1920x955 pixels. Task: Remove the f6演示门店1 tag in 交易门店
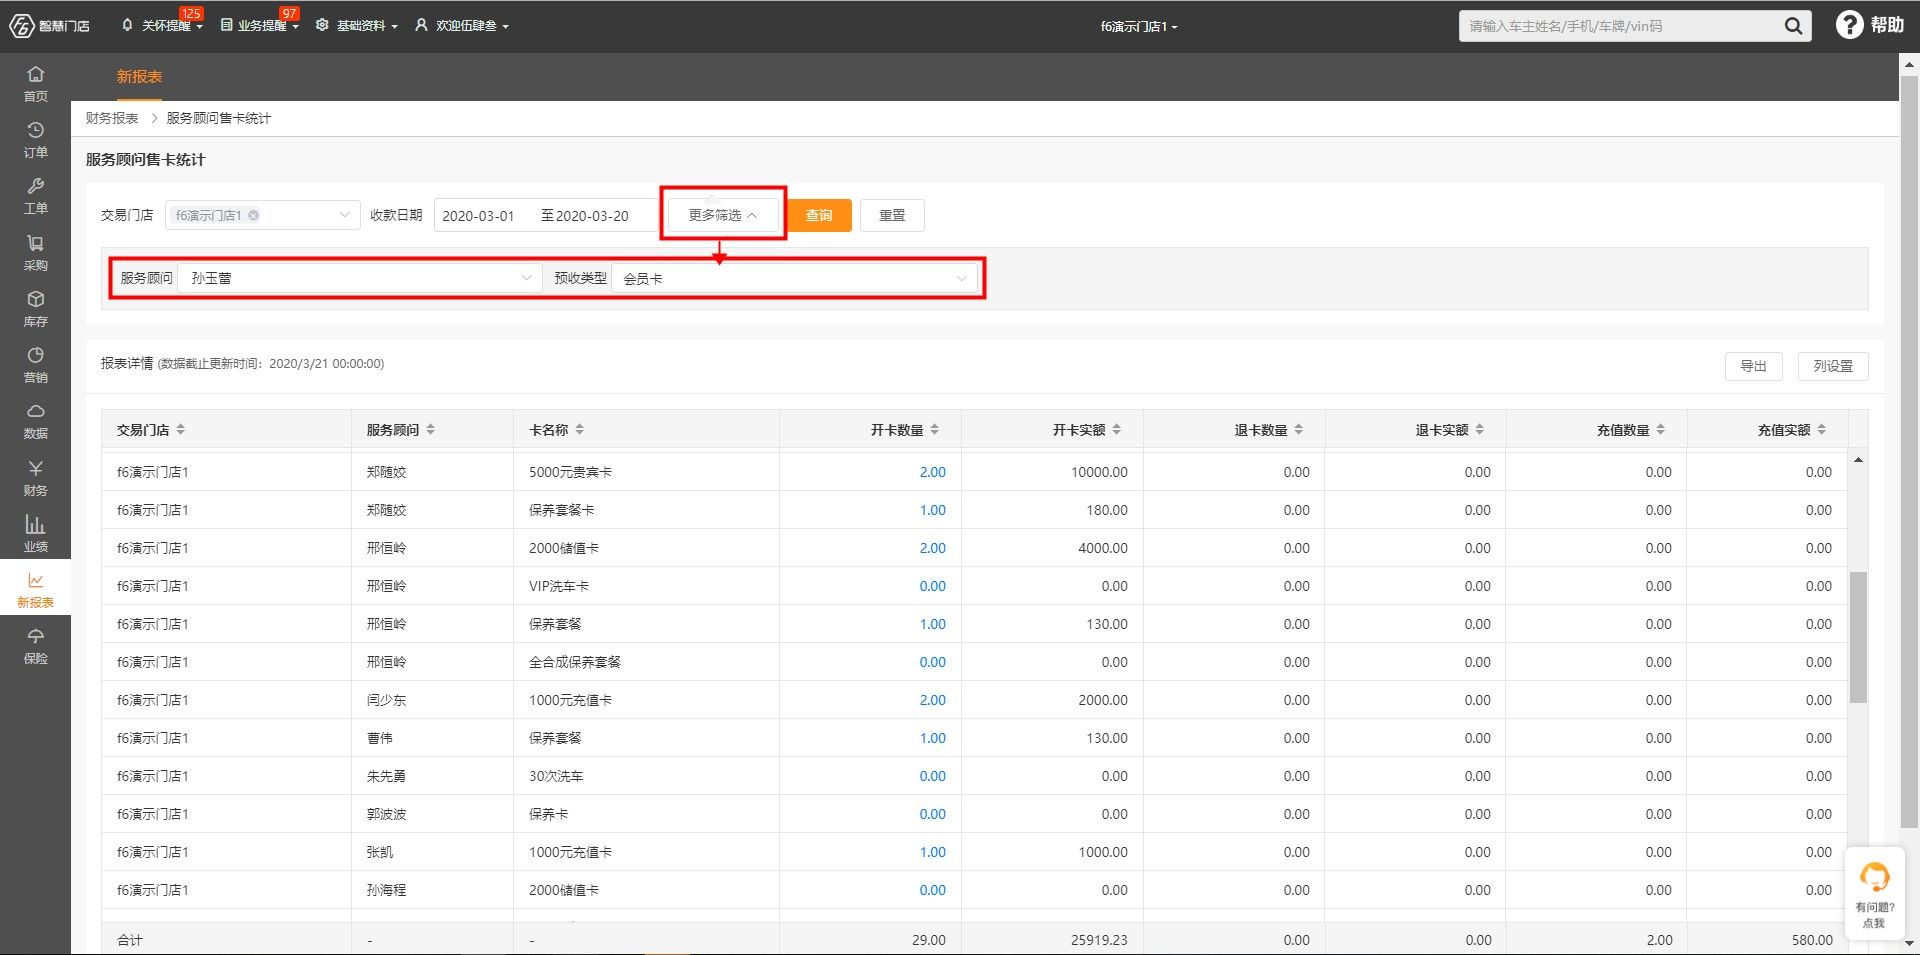(x=254, y=215)
